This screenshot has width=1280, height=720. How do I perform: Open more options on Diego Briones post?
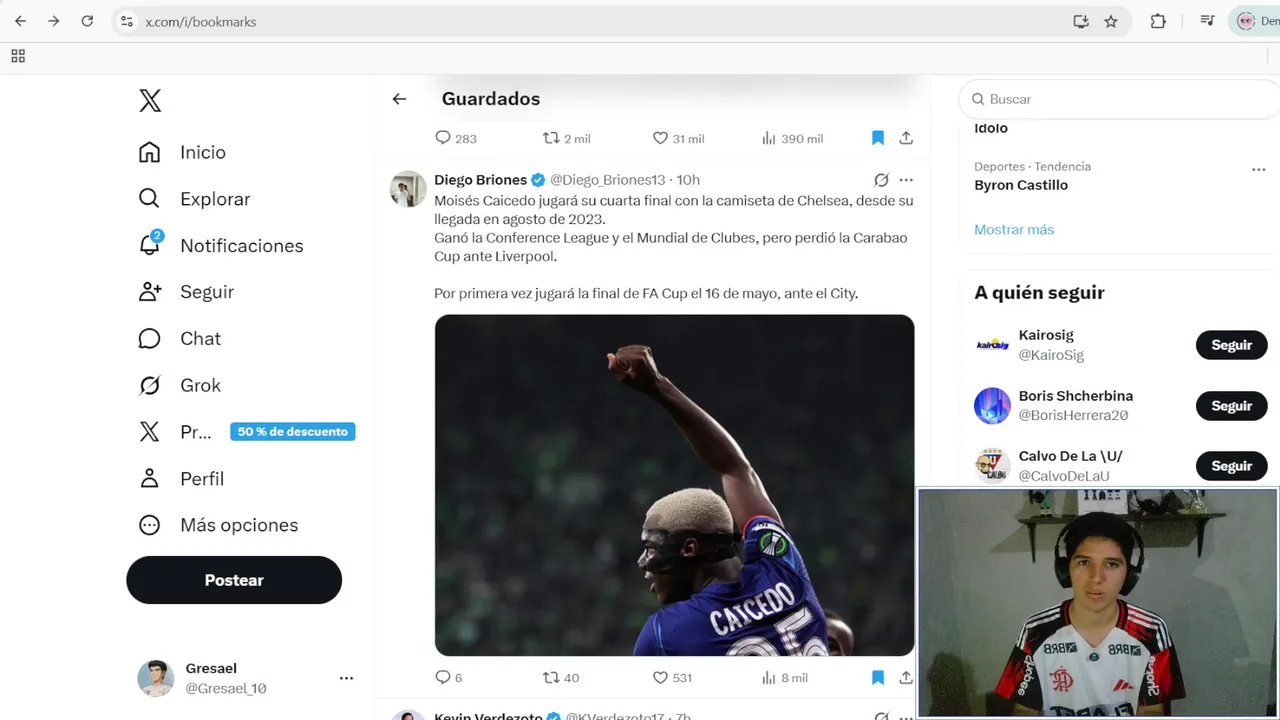click(906, 180)
